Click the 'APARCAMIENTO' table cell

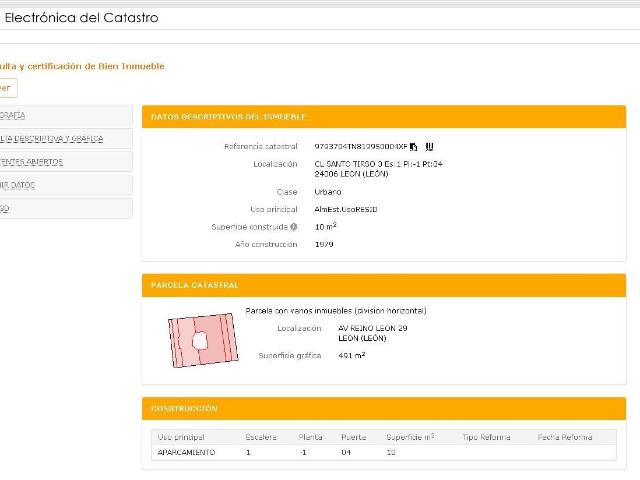tap(186, 452)
